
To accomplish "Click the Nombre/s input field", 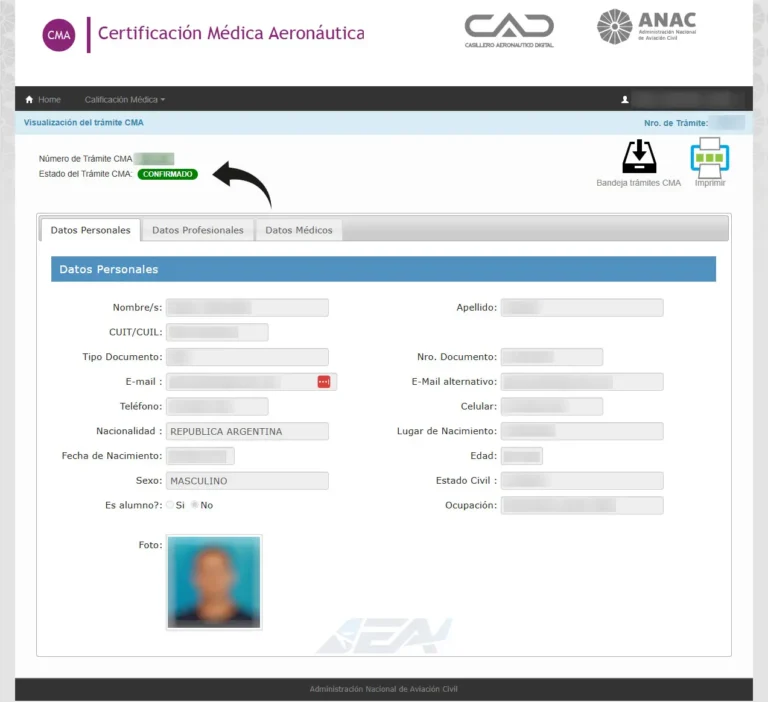I will (x=247, y=308).
